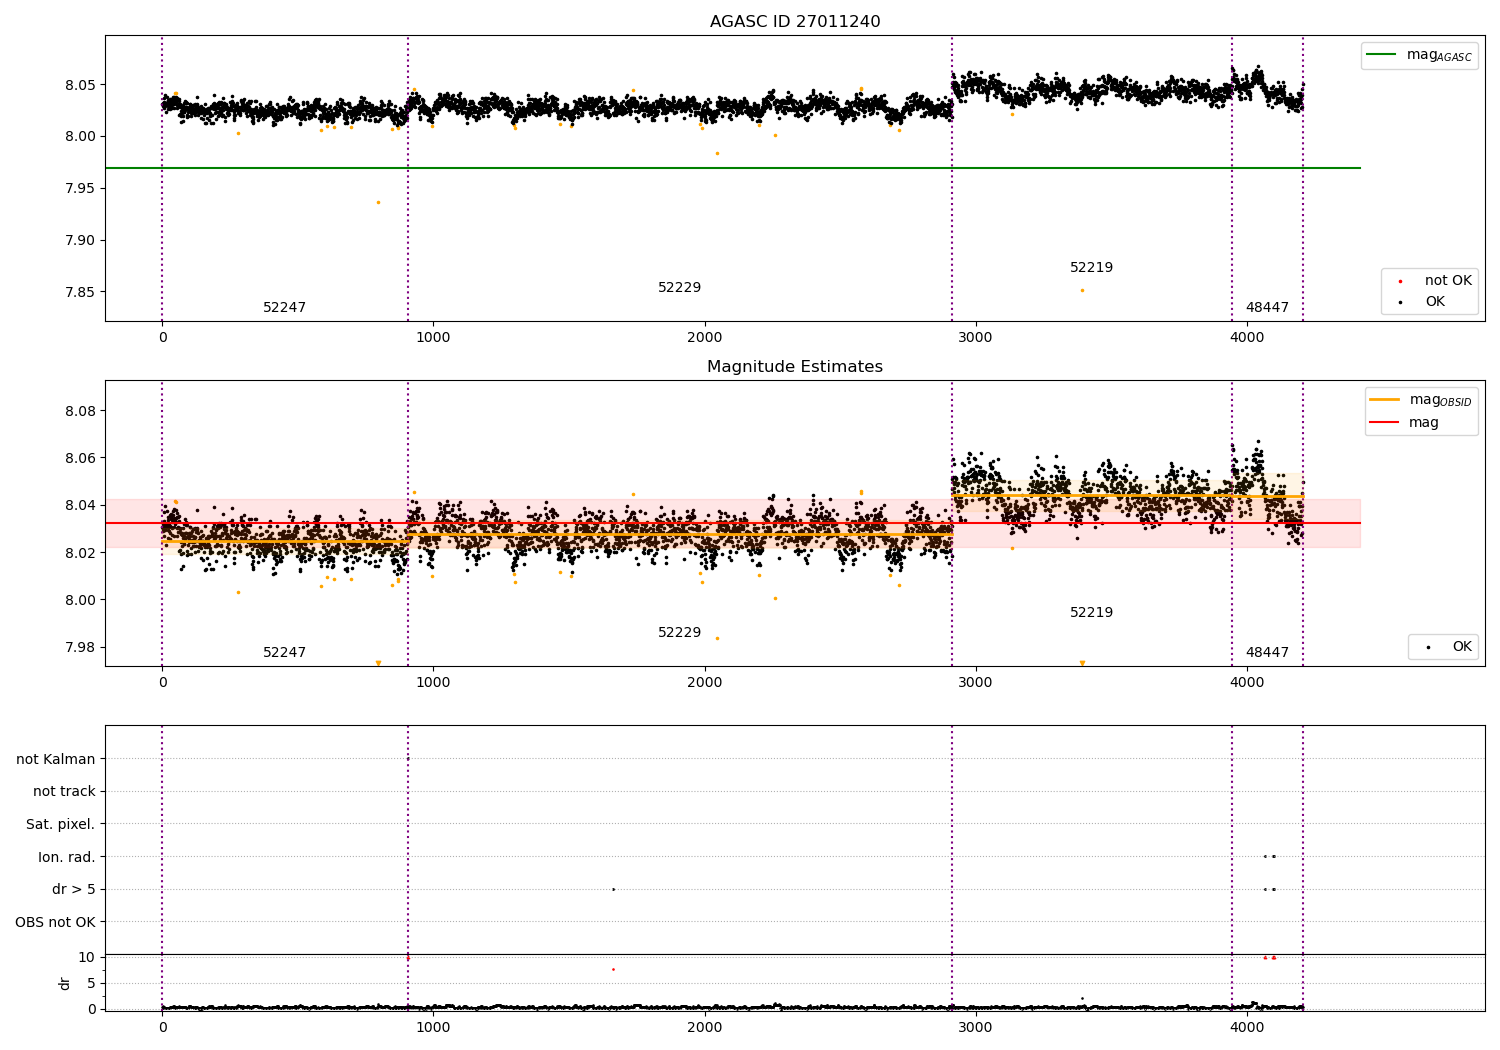Click the 8.05 tick on the top plot

click(80, 85)
